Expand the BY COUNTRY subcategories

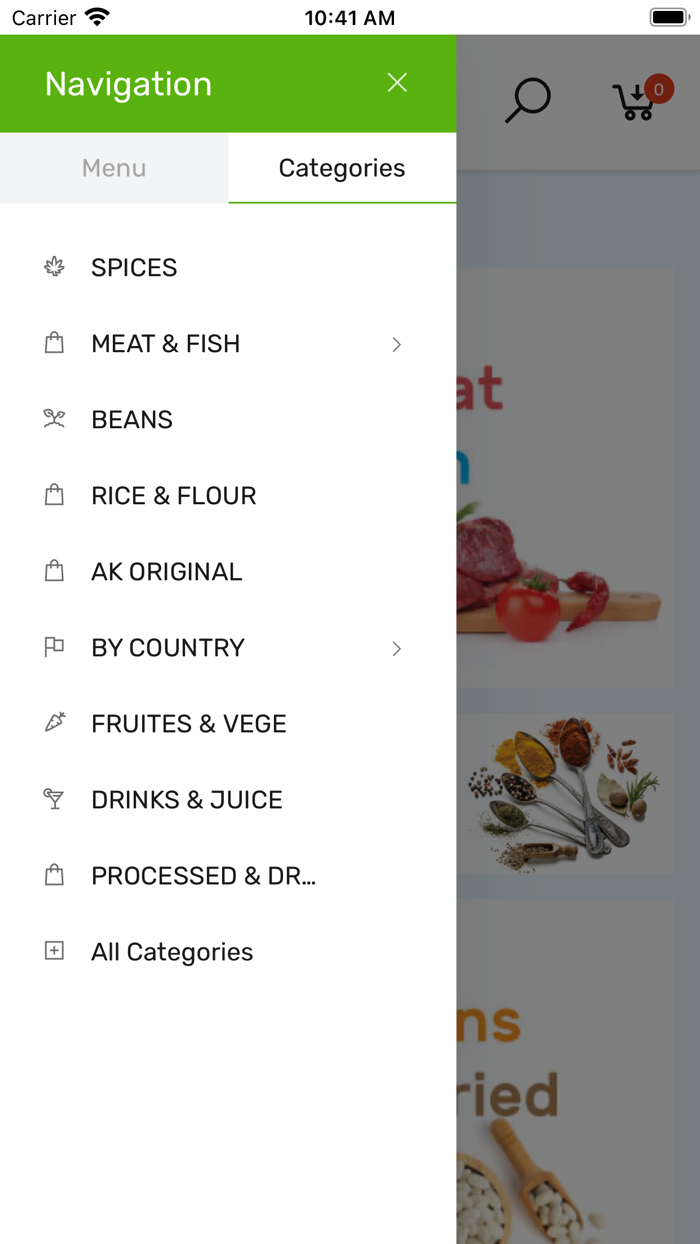coord(396,648)
